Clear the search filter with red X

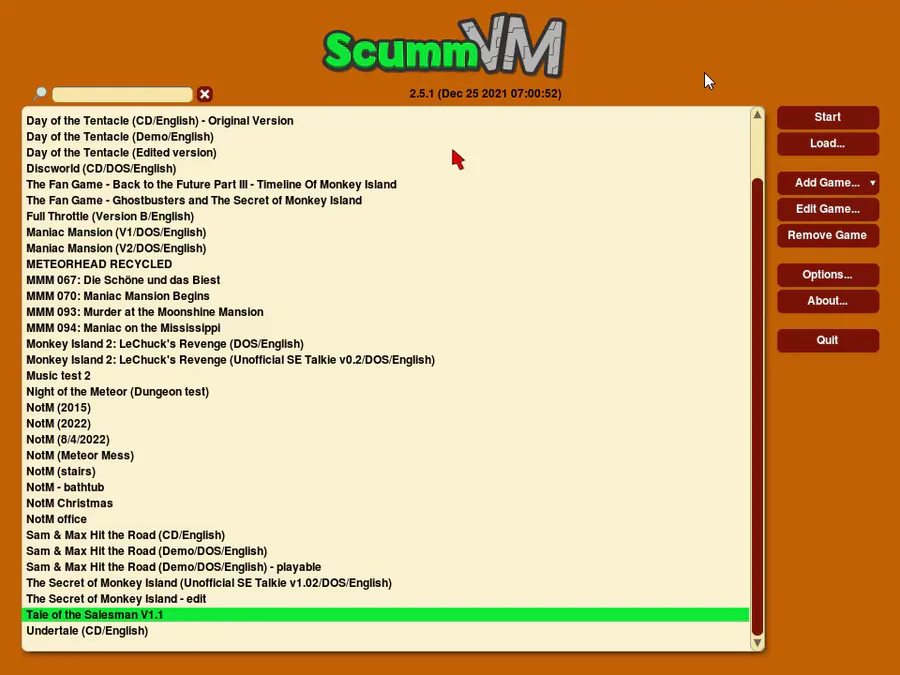(204, 94)
